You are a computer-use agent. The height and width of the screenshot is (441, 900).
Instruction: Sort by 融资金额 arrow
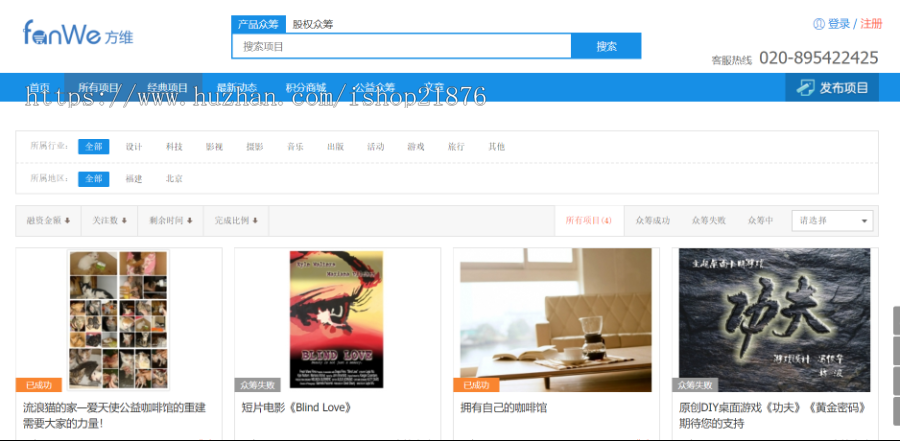pos(67,220)
